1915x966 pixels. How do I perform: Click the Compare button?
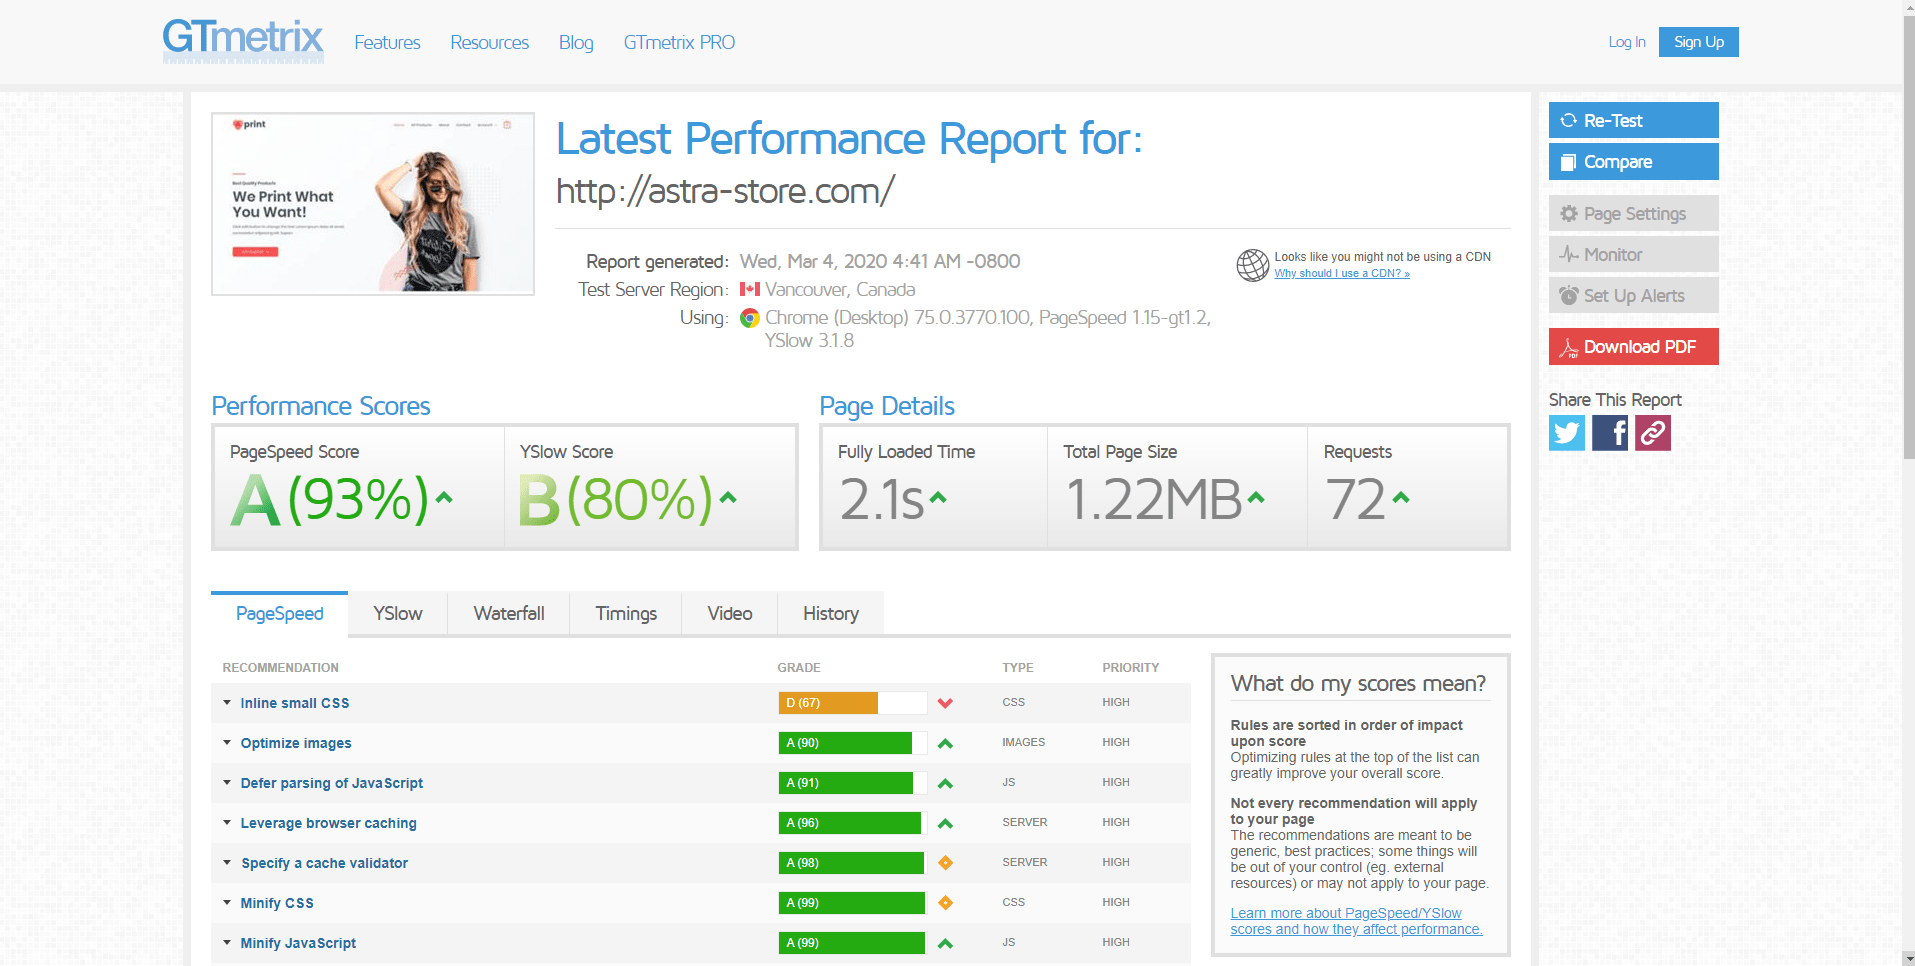(x=1633, y=161)
